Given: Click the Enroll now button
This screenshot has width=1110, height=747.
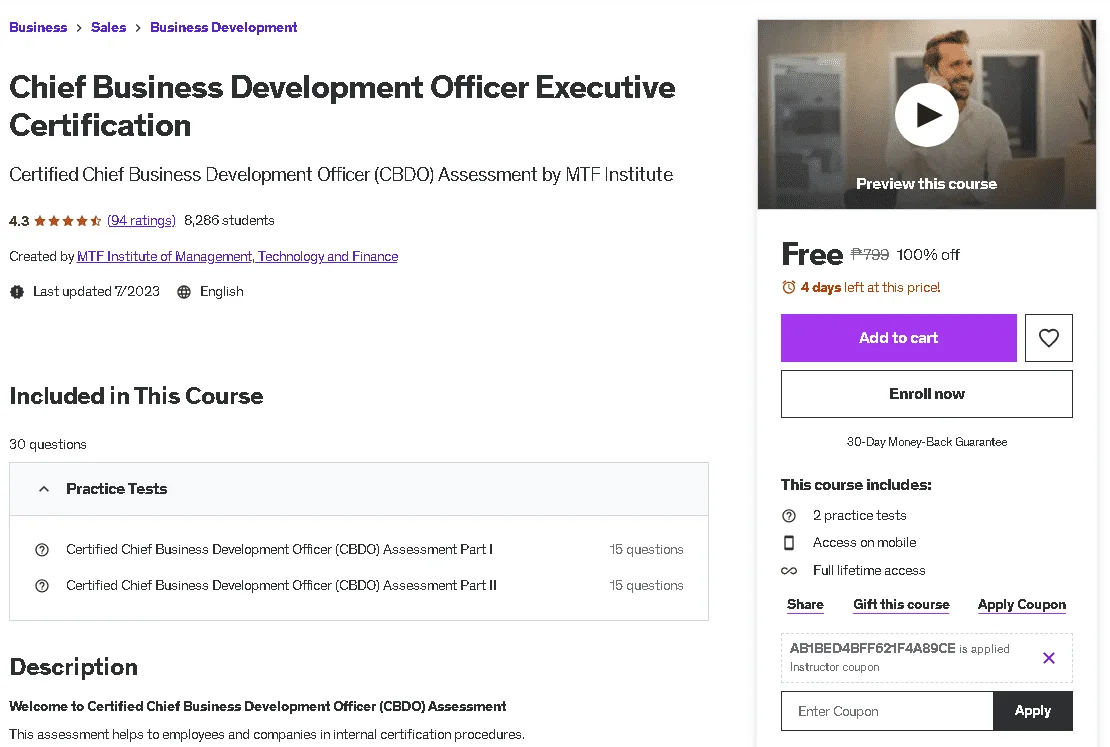Looking at the screenshot, I should click(x=927, y=394).
